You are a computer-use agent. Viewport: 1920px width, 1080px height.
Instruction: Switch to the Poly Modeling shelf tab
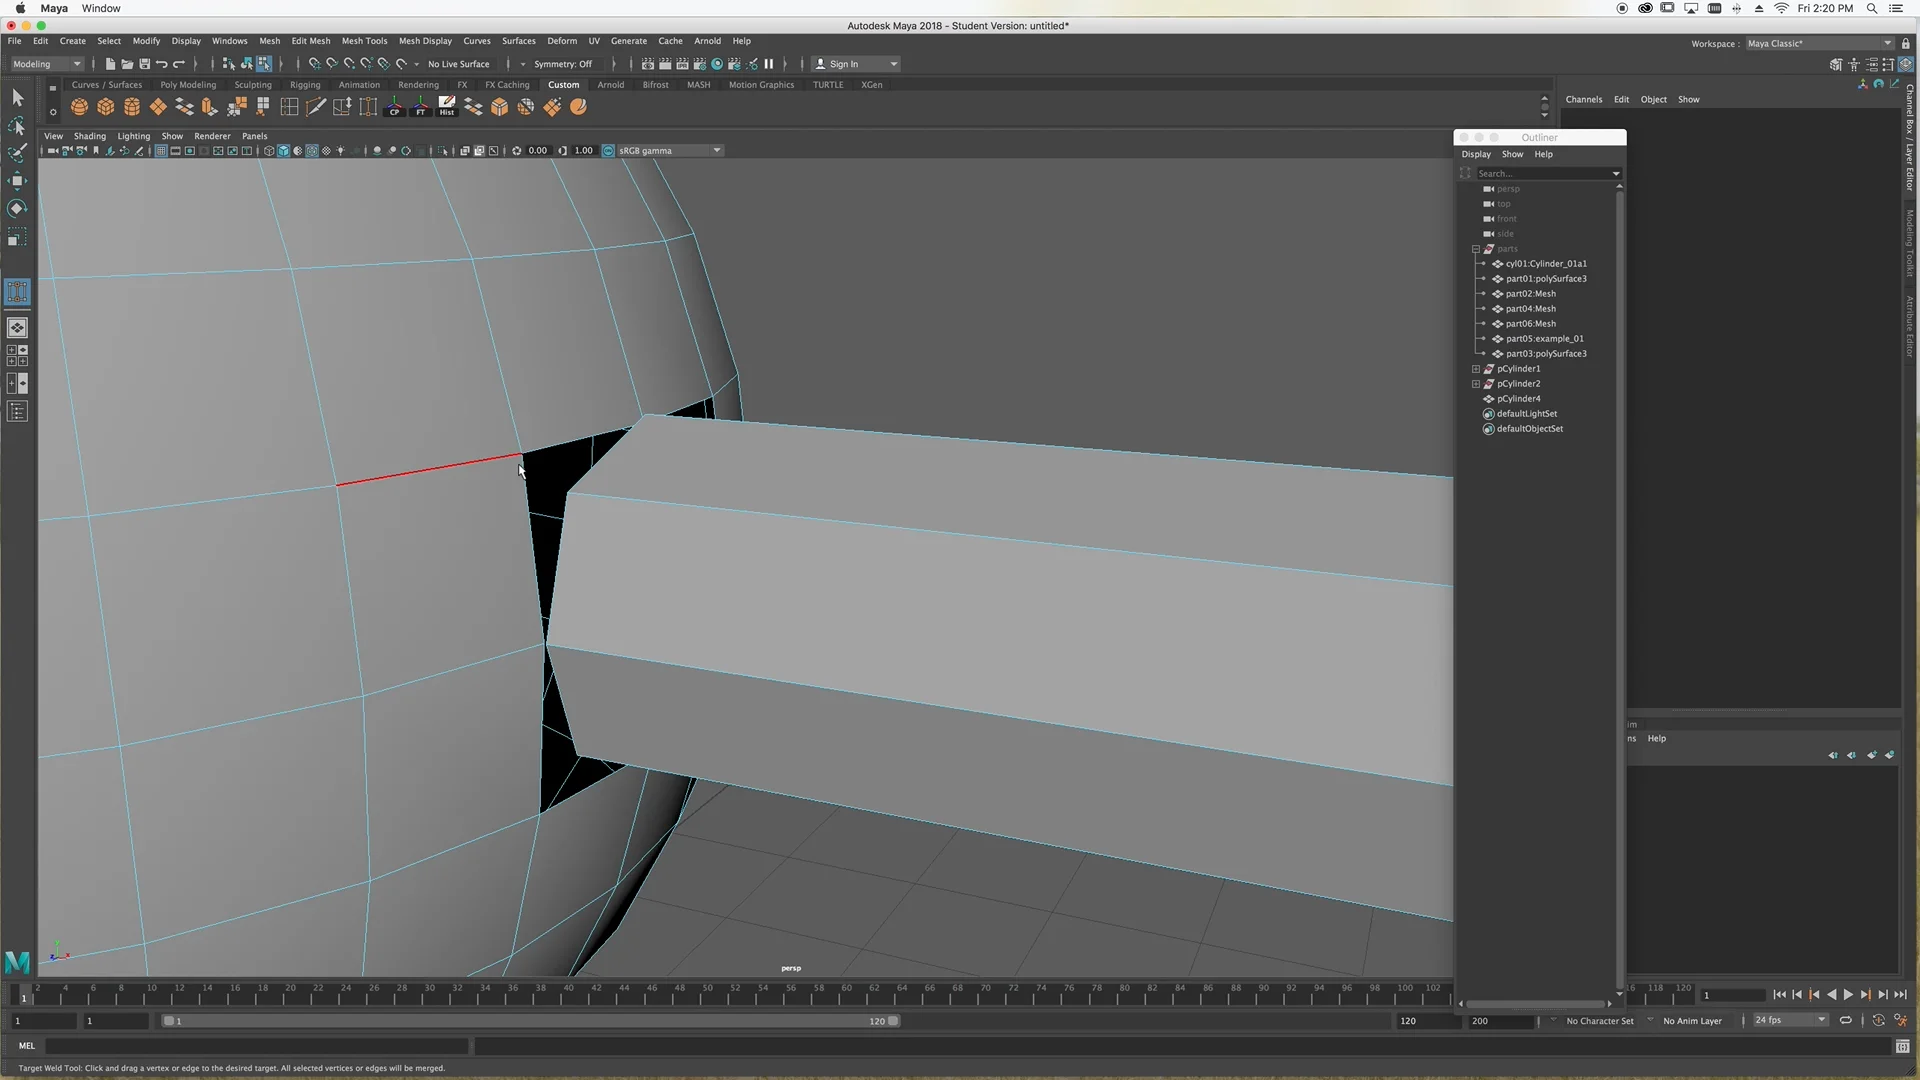click(188, 85)
